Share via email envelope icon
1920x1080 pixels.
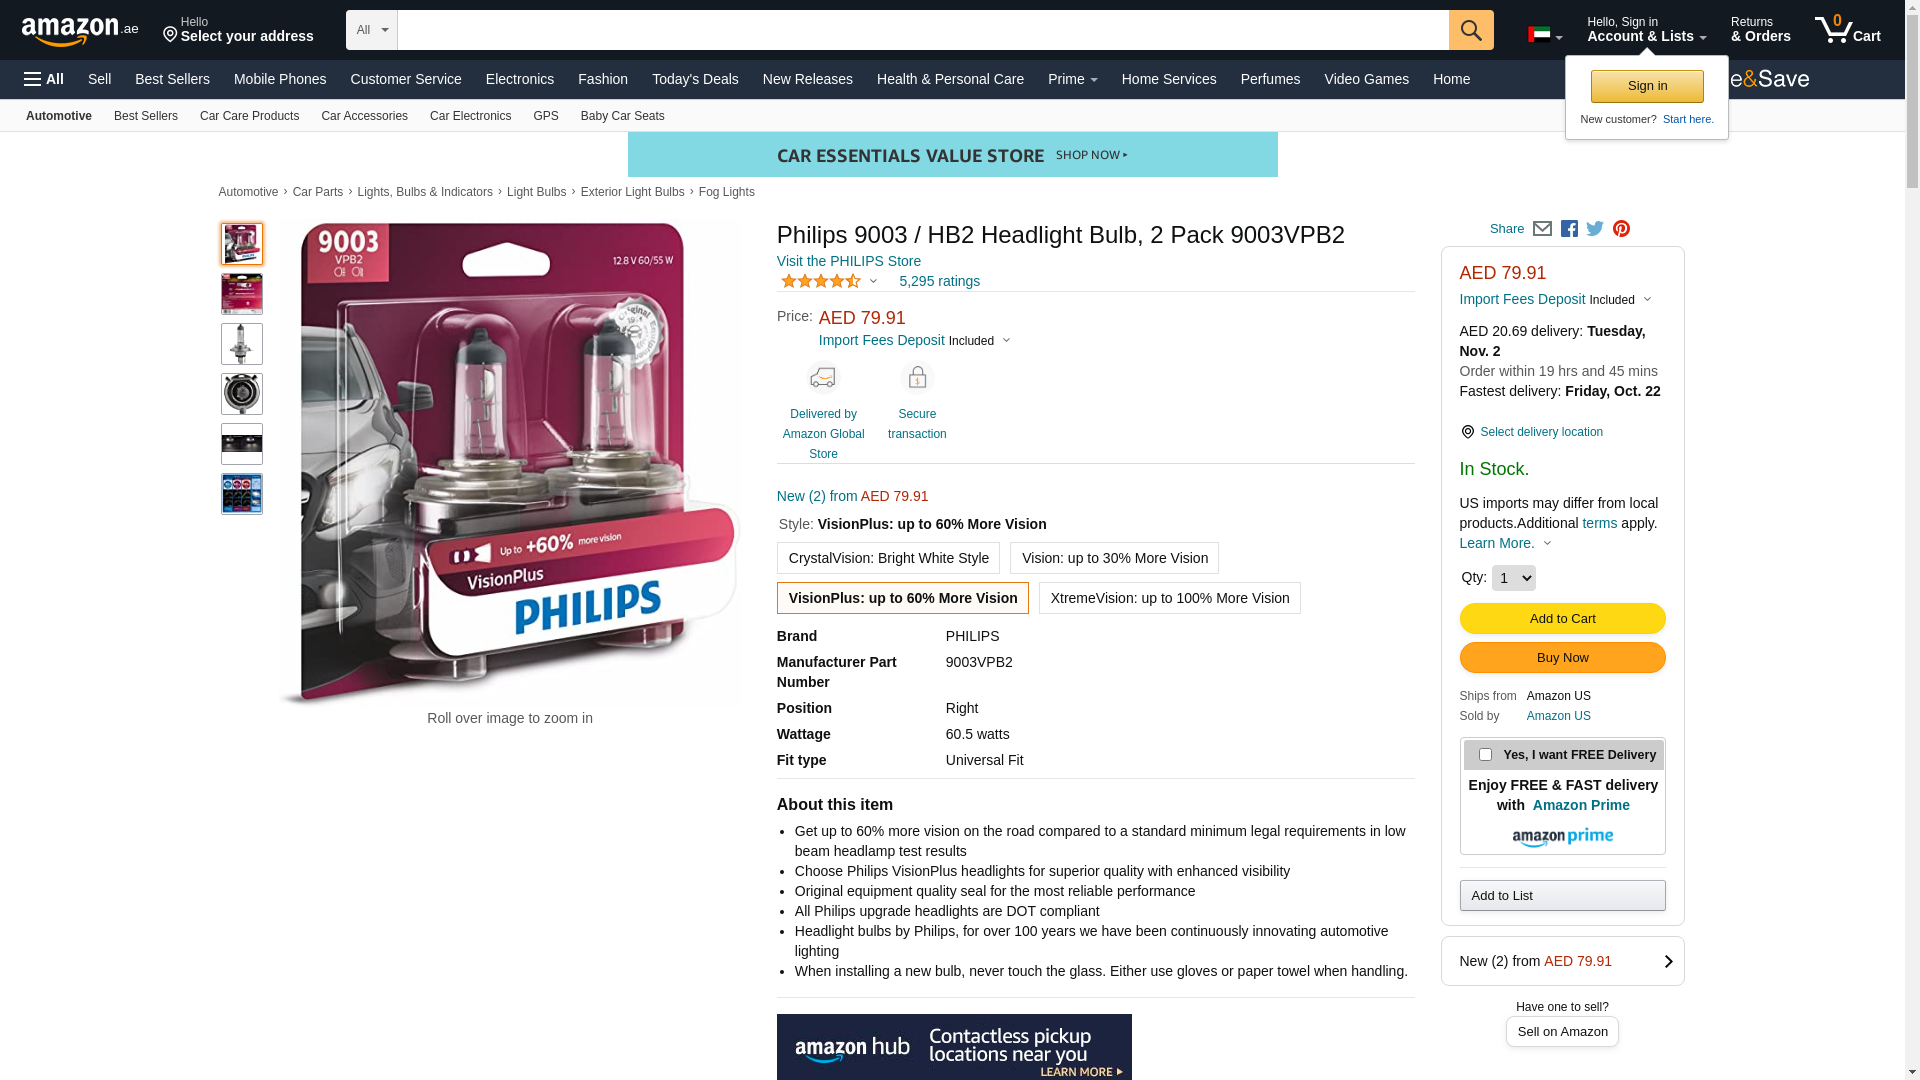1542,229
